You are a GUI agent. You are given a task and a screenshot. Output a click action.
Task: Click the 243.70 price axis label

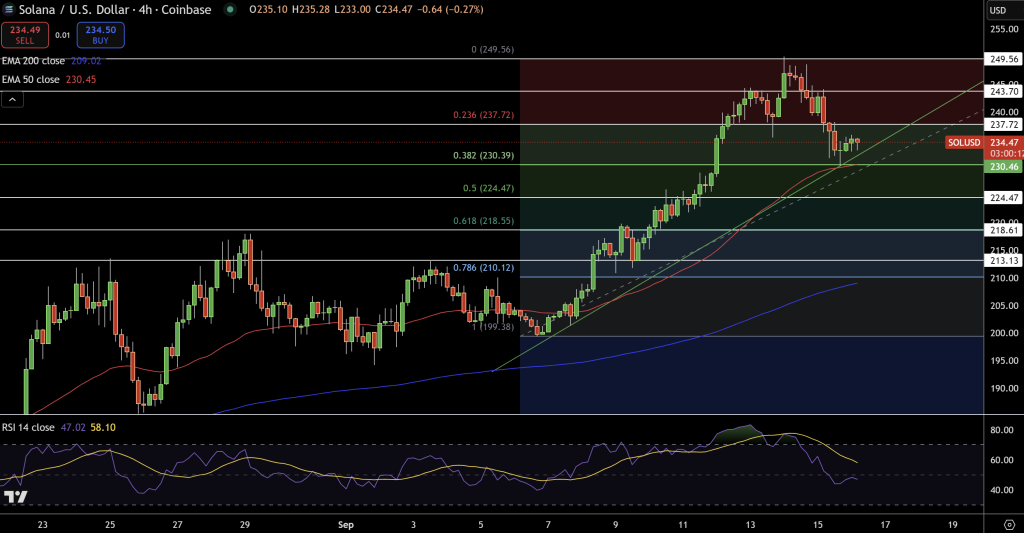1004,91
